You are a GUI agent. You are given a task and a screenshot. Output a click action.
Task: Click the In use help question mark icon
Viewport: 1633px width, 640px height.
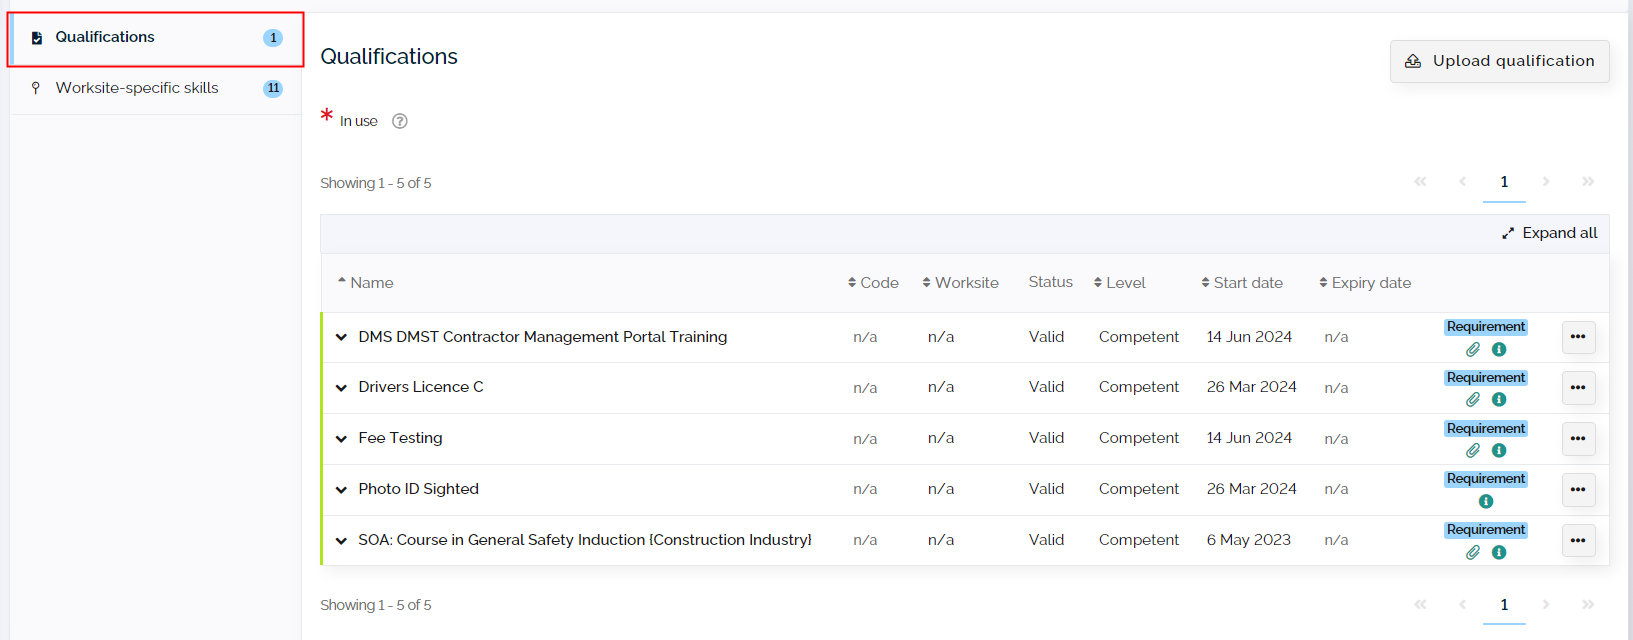(x=400, y=121)
